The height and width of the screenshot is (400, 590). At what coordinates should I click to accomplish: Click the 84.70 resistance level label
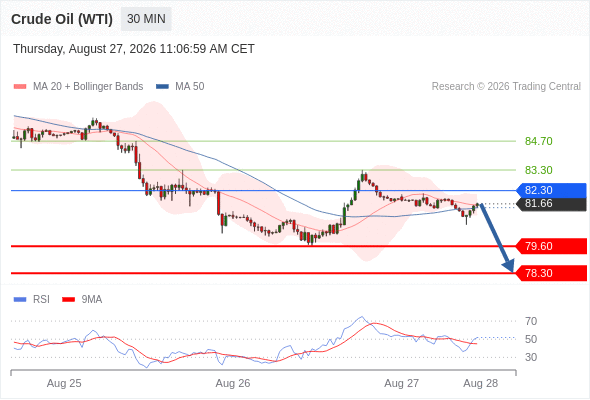click(x=538, y=141)
